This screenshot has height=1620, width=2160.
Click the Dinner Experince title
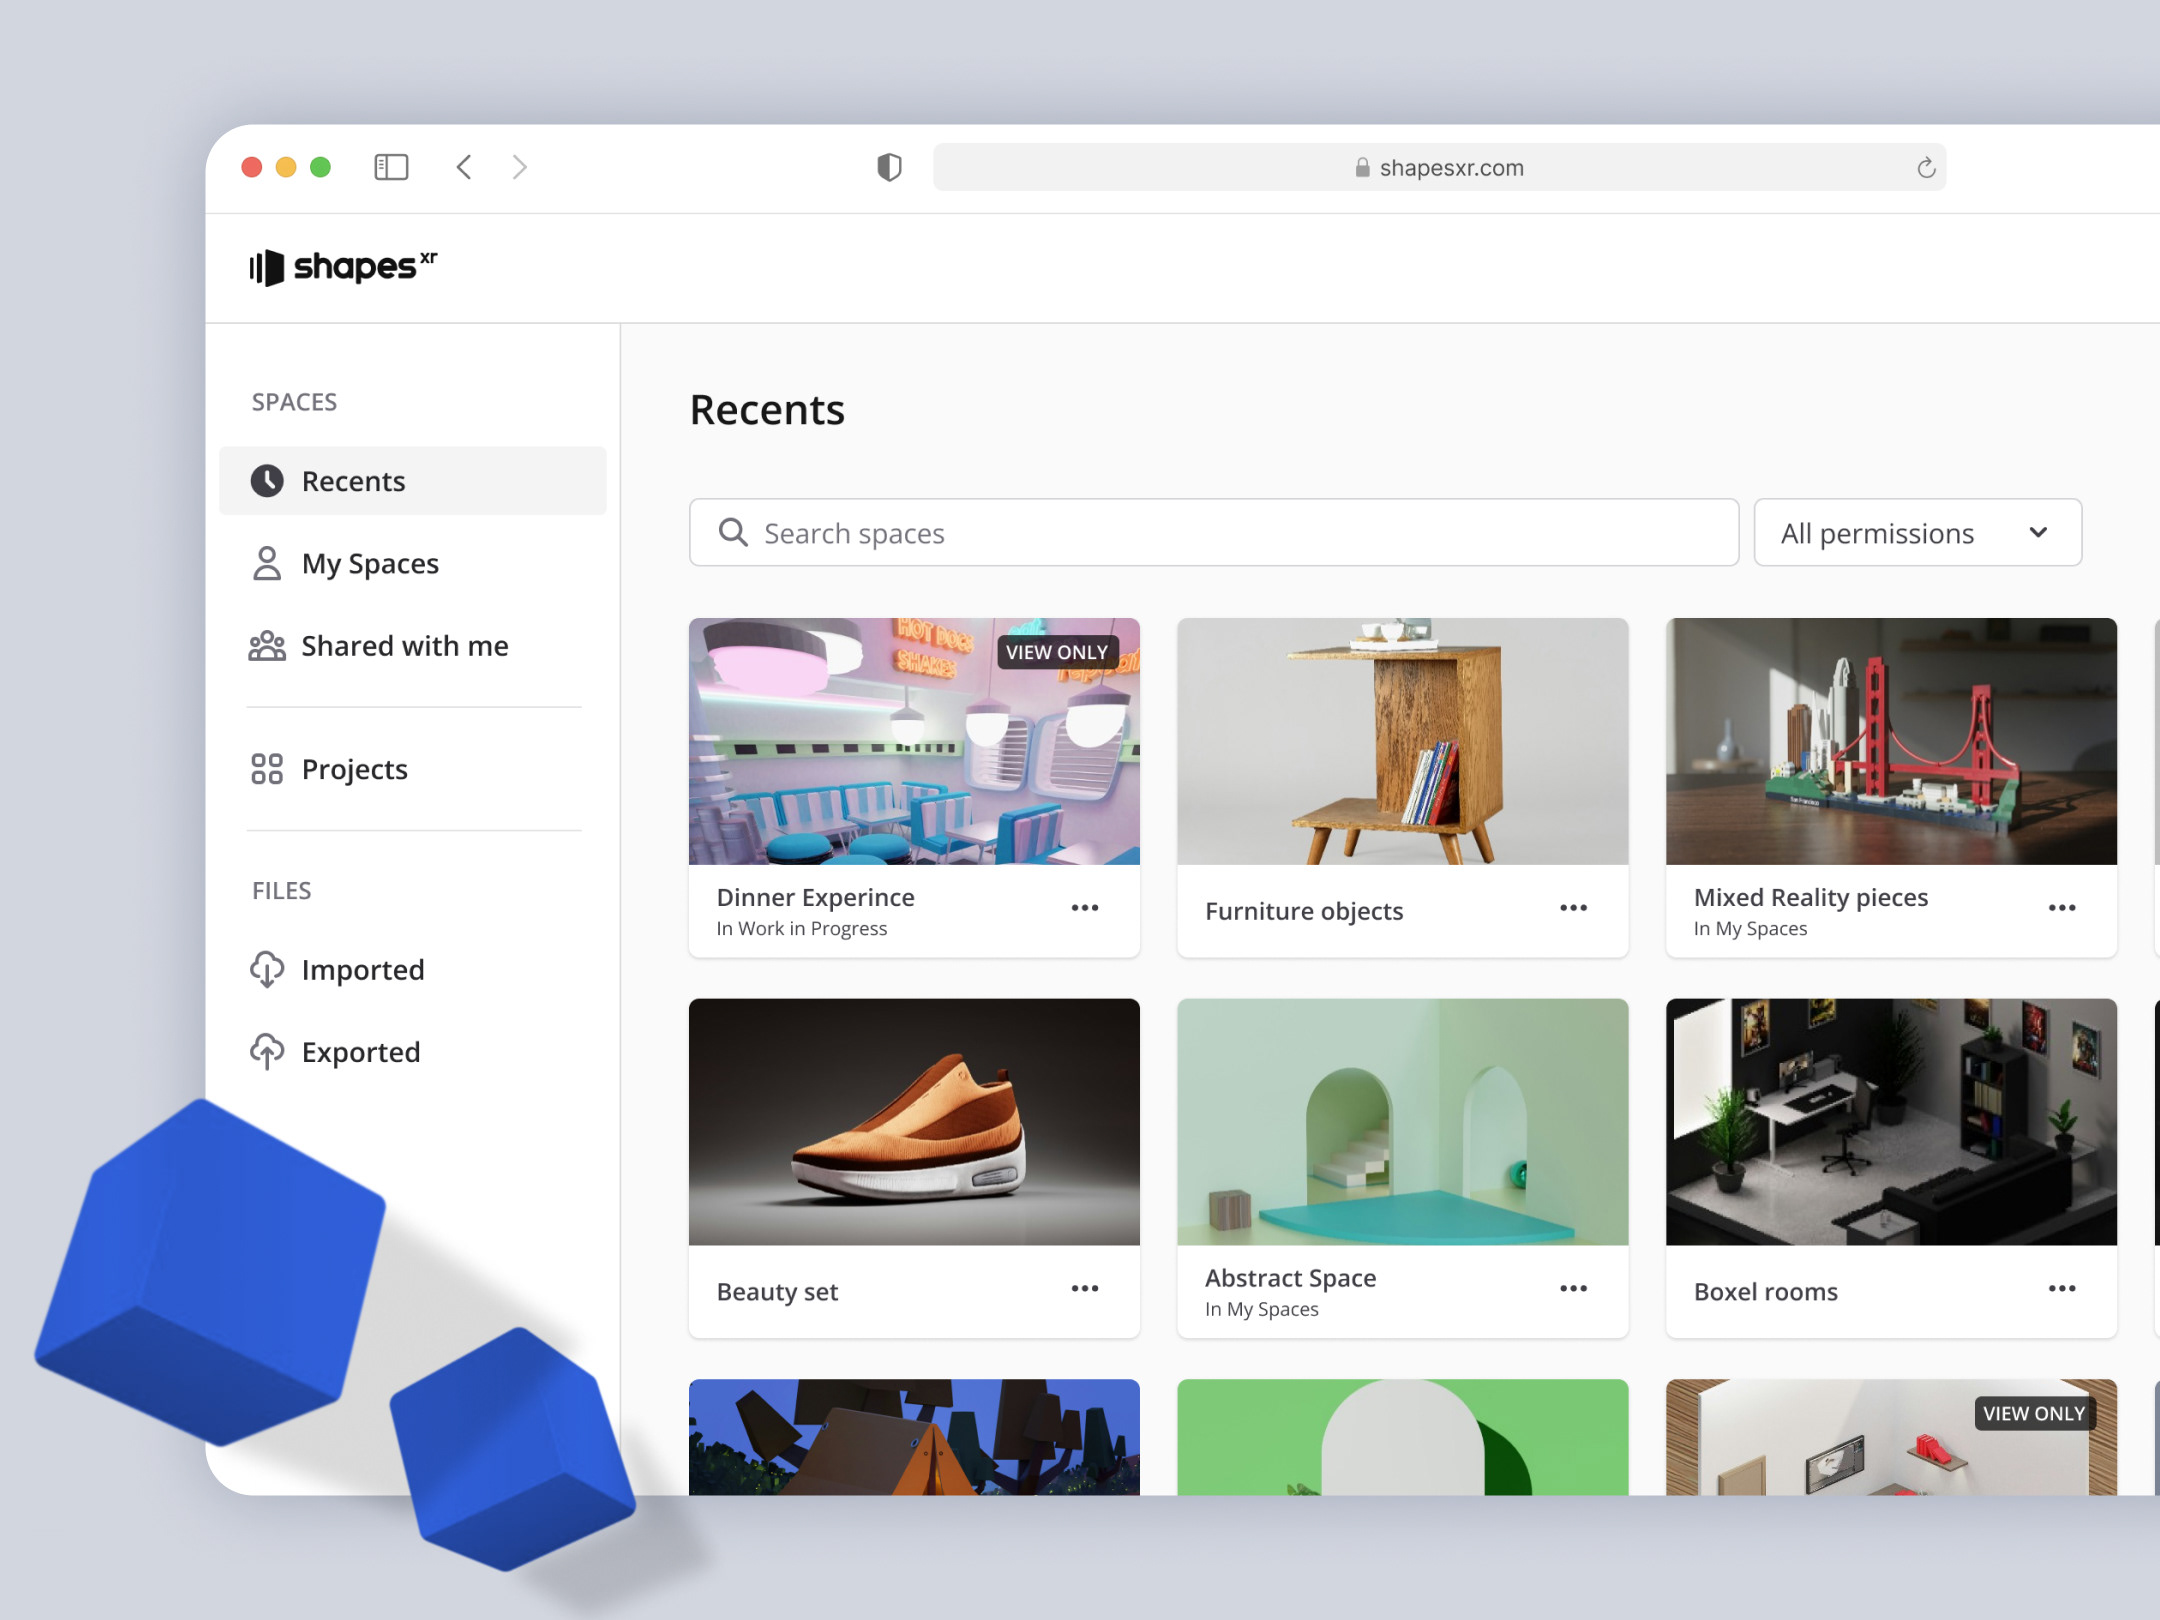tap(815, 897)
